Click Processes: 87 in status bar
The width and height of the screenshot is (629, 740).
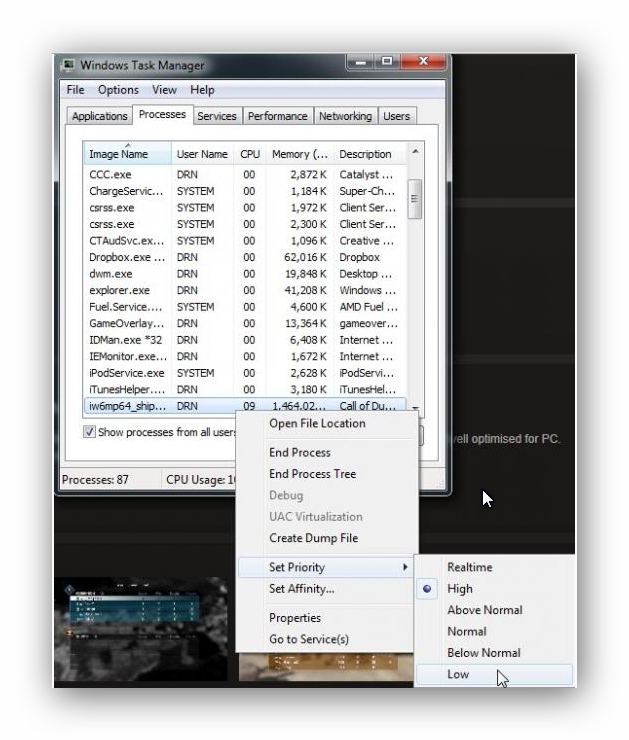(x=95, y=479)
